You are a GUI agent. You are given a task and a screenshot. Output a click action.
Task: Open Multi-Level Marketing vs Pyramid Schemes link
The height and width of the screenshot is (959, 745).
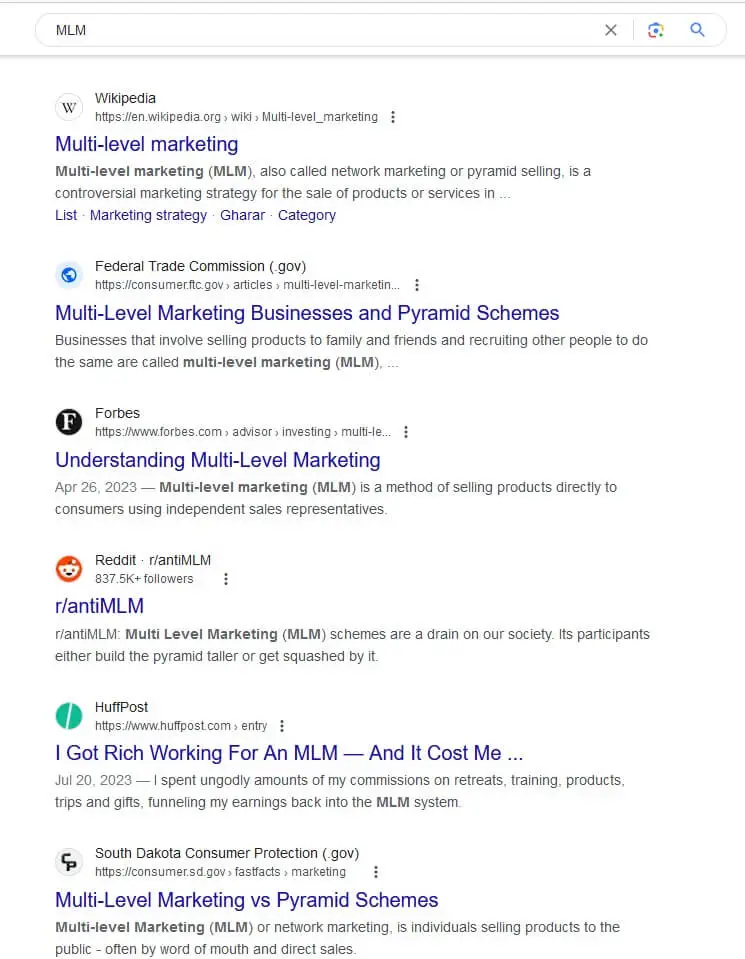246,900
